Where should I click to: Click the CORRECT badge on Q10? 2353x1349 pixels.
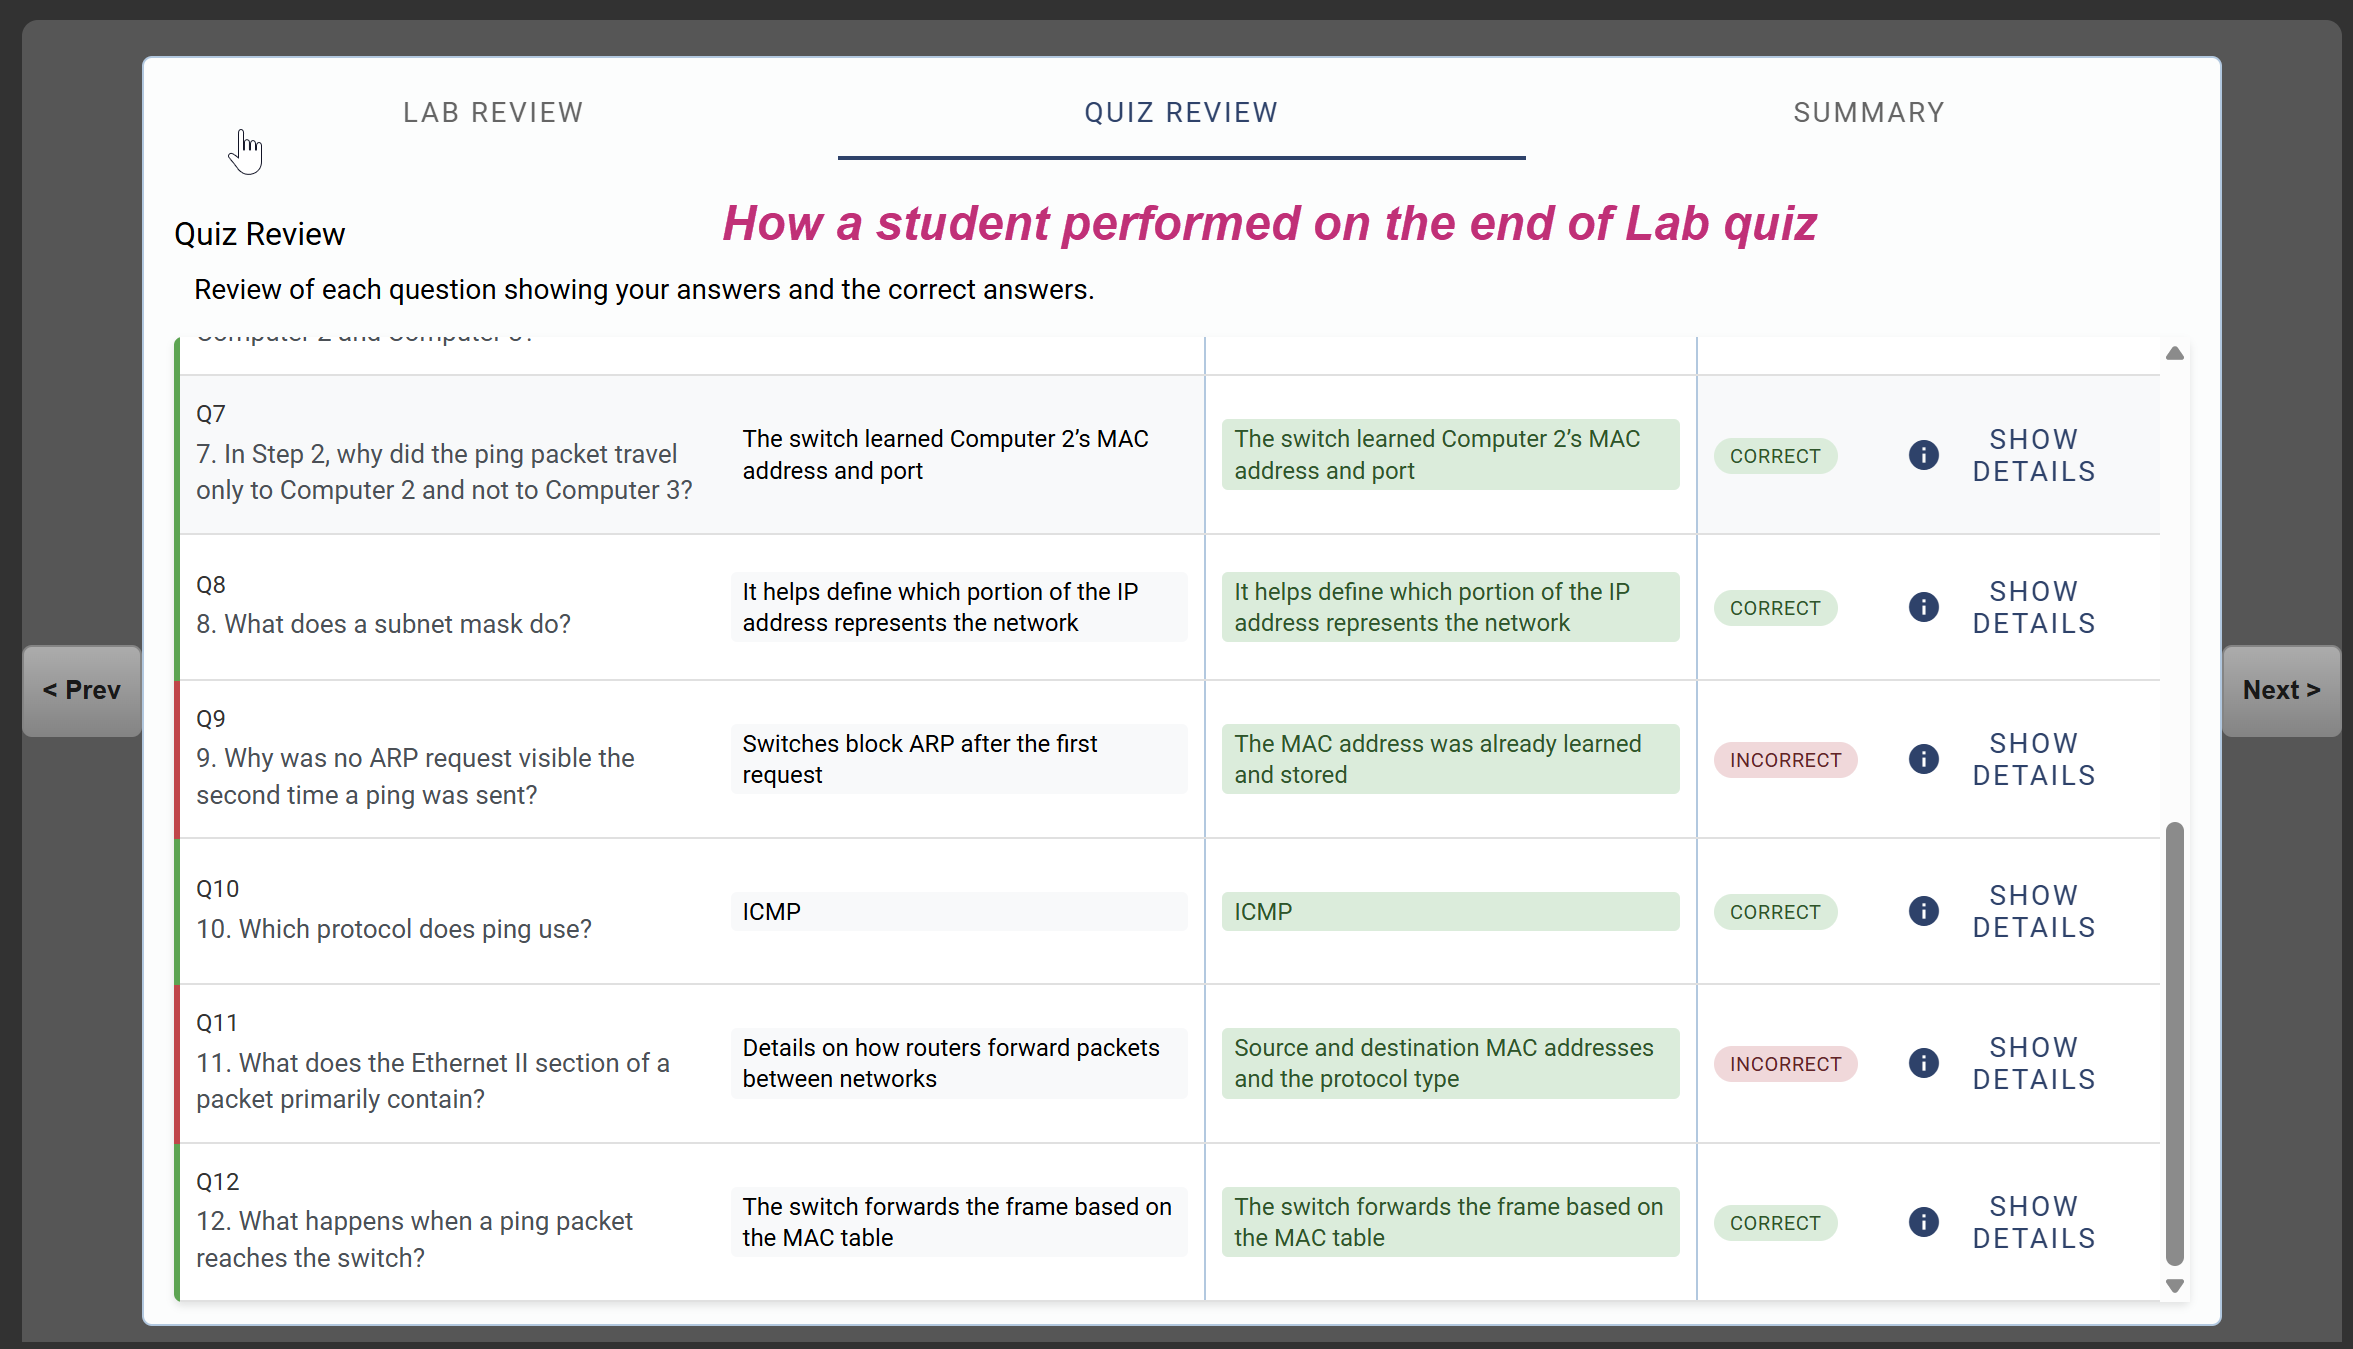(x=1775, y=912)
